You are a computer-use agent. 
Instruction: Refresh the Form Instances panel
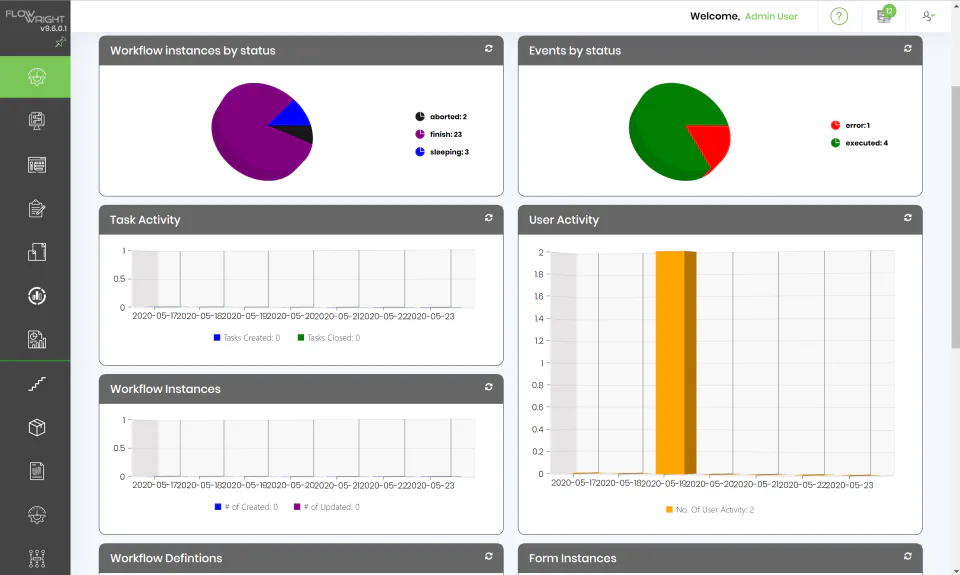click(907, 556)
